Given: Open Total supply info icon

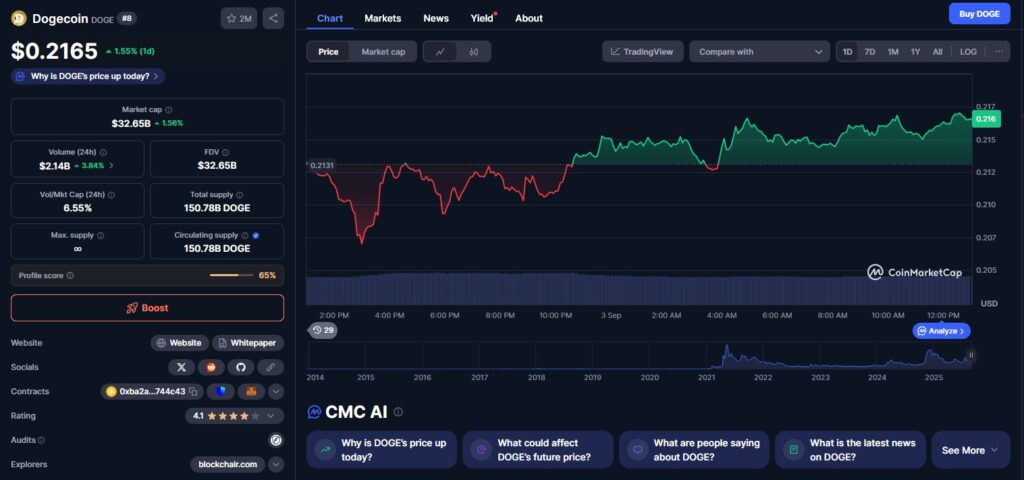Looking at the screenshot, I should pos(240,195).
